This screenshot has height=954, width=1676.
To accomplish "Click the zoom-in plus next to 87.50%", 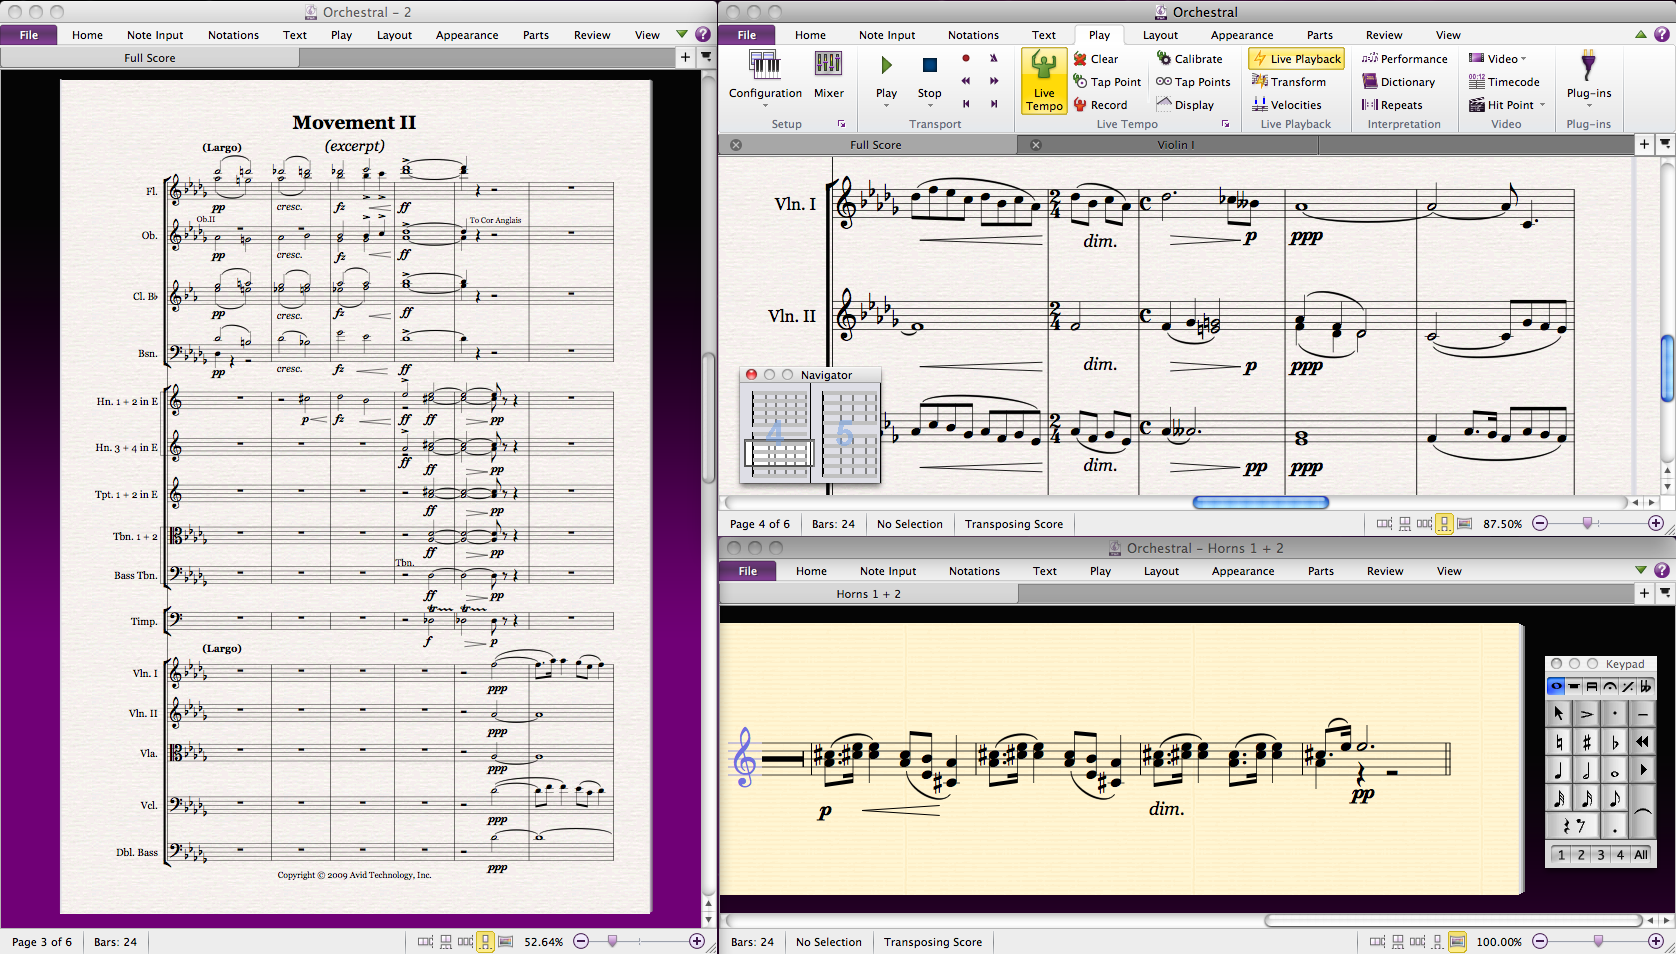I will pos(1655,523).
